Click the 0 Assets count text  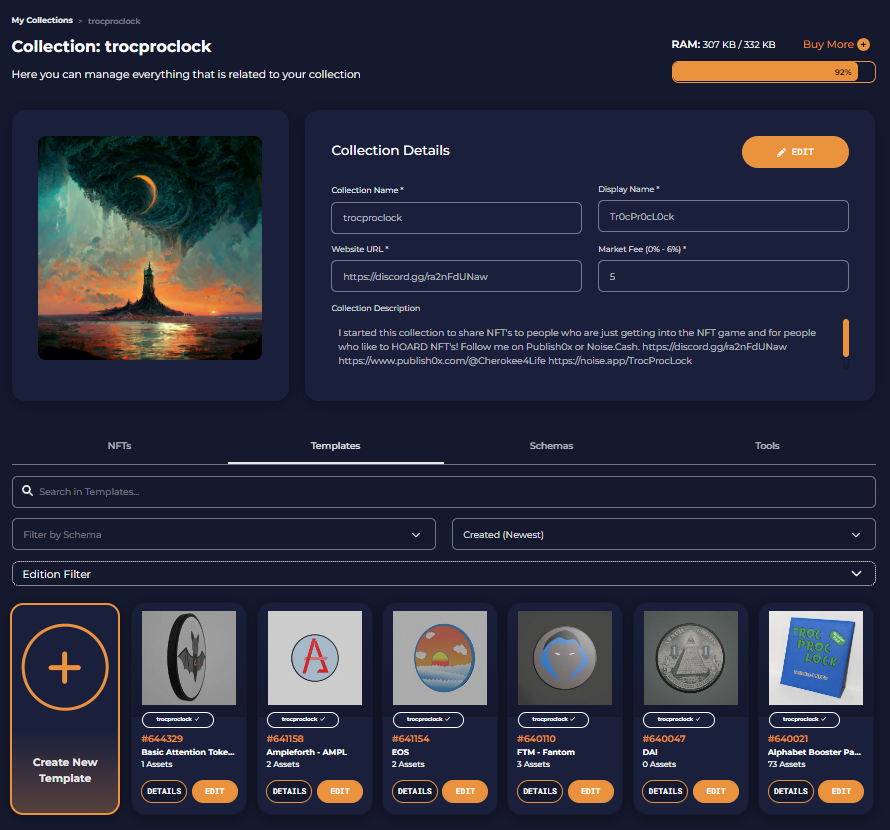tap(659, 764)
